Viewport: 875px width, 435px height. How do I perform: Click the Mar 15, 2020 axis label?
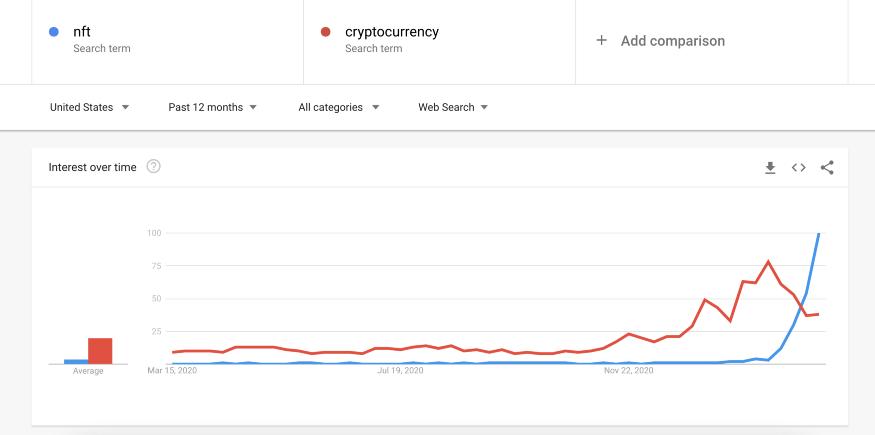pos(172,371)
